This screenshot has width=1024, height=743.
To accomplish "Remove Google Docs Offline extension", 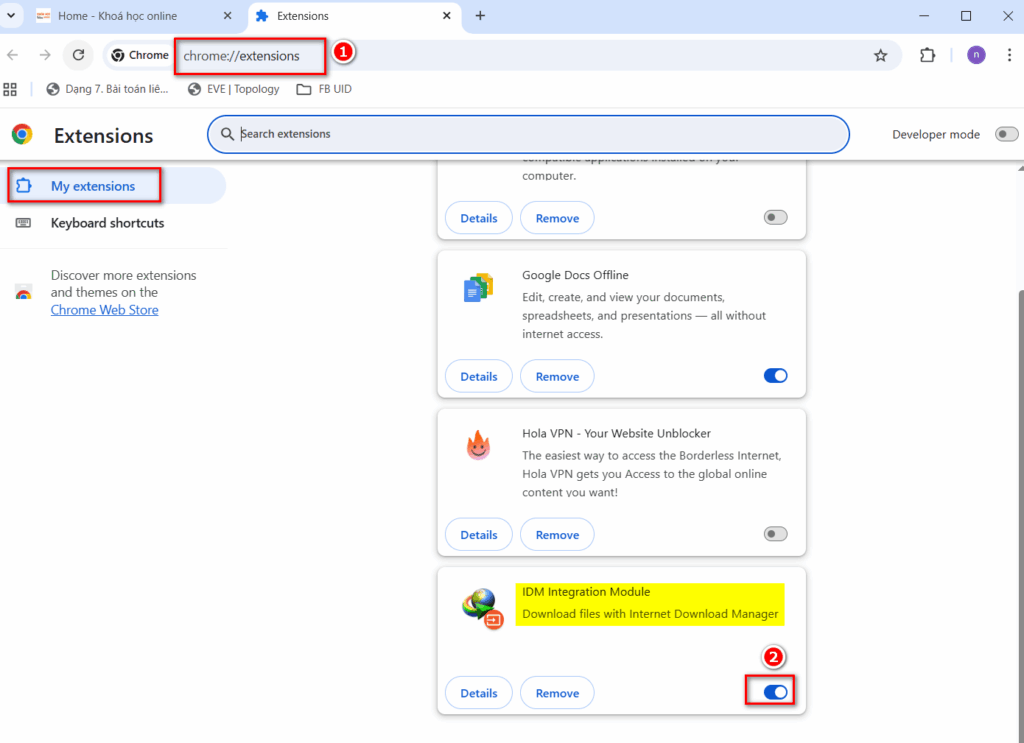I will [557, 377].
